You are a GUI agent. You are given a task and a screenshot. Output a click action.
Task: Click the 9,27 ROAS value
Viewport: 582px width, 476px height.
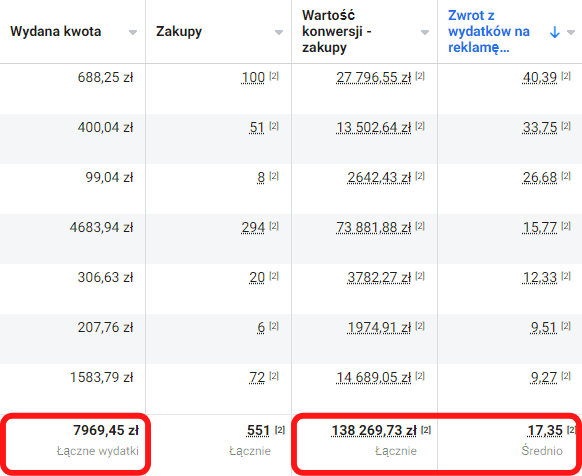[x=543, y=377]
